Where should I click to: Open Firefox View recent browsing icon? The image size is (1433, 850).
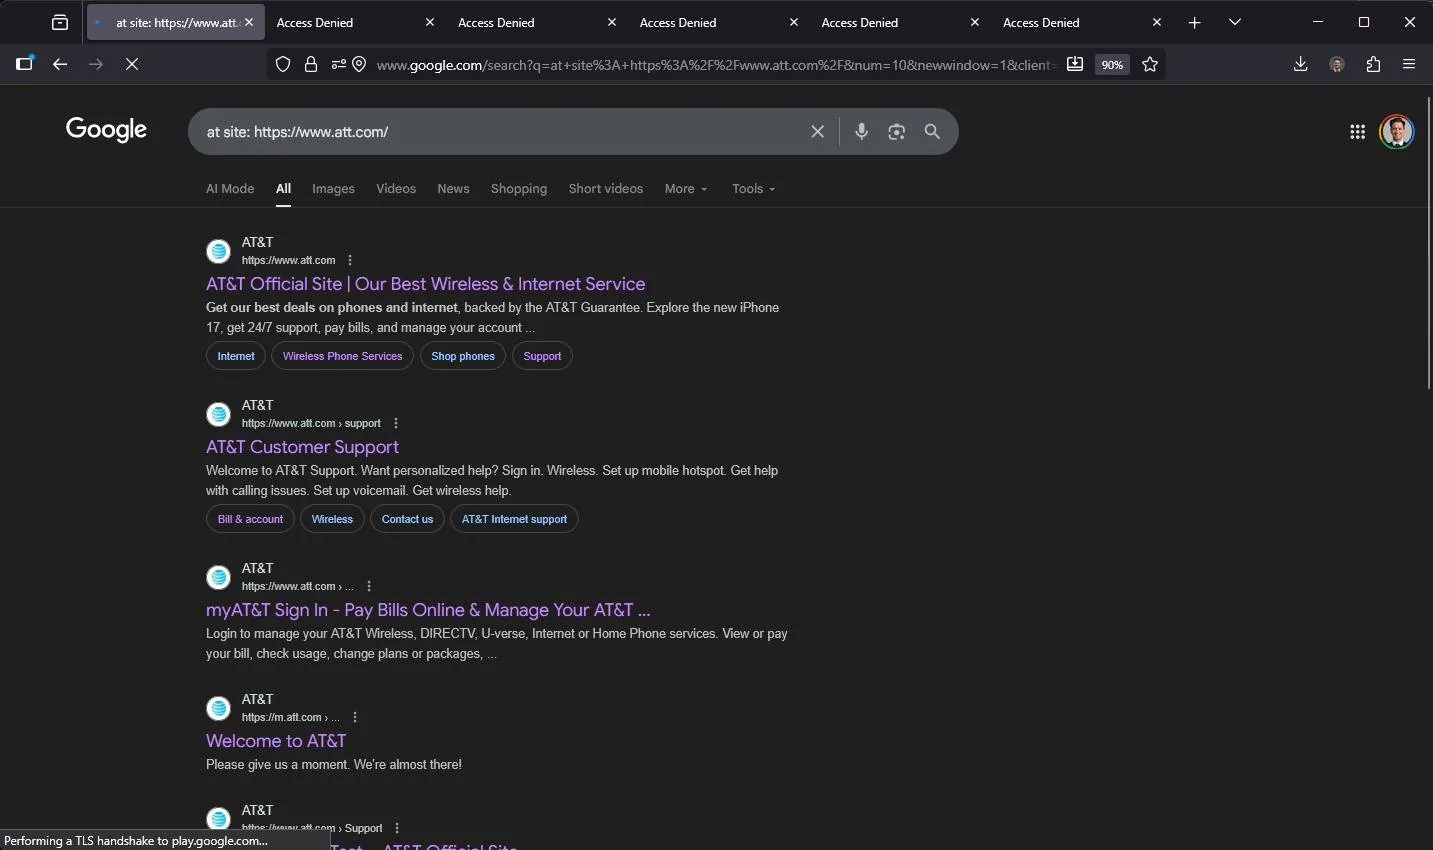[x=60, y=22]
